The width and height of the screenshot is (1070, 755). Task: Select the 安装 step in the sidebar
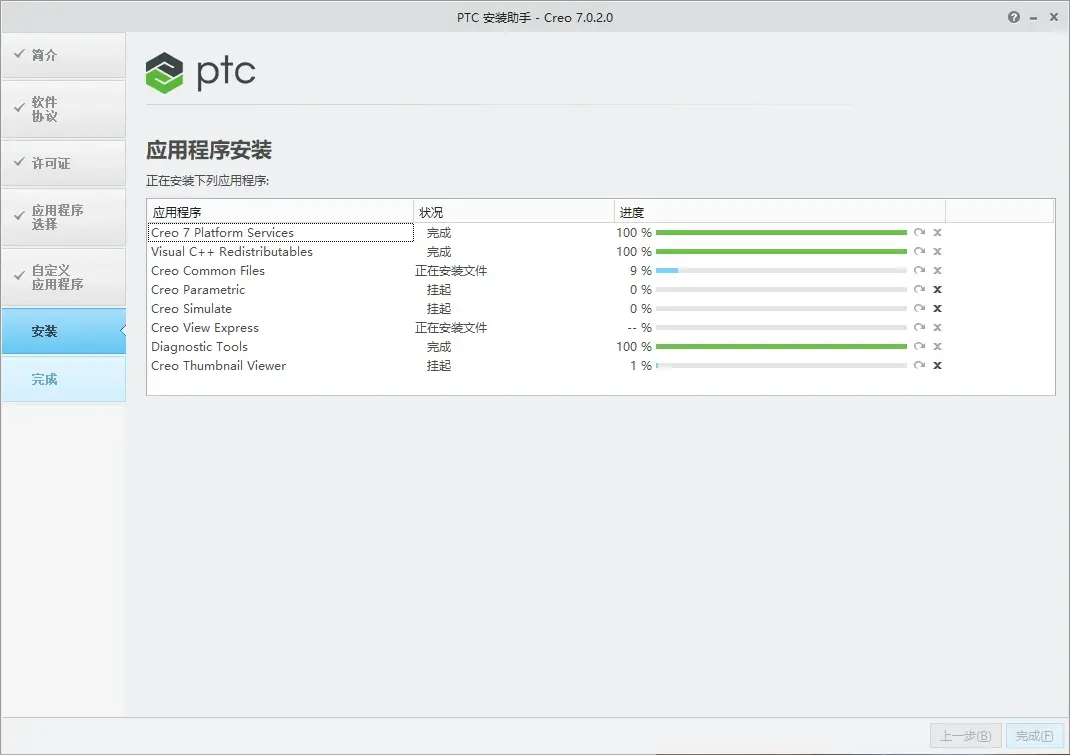click(63, 331)
